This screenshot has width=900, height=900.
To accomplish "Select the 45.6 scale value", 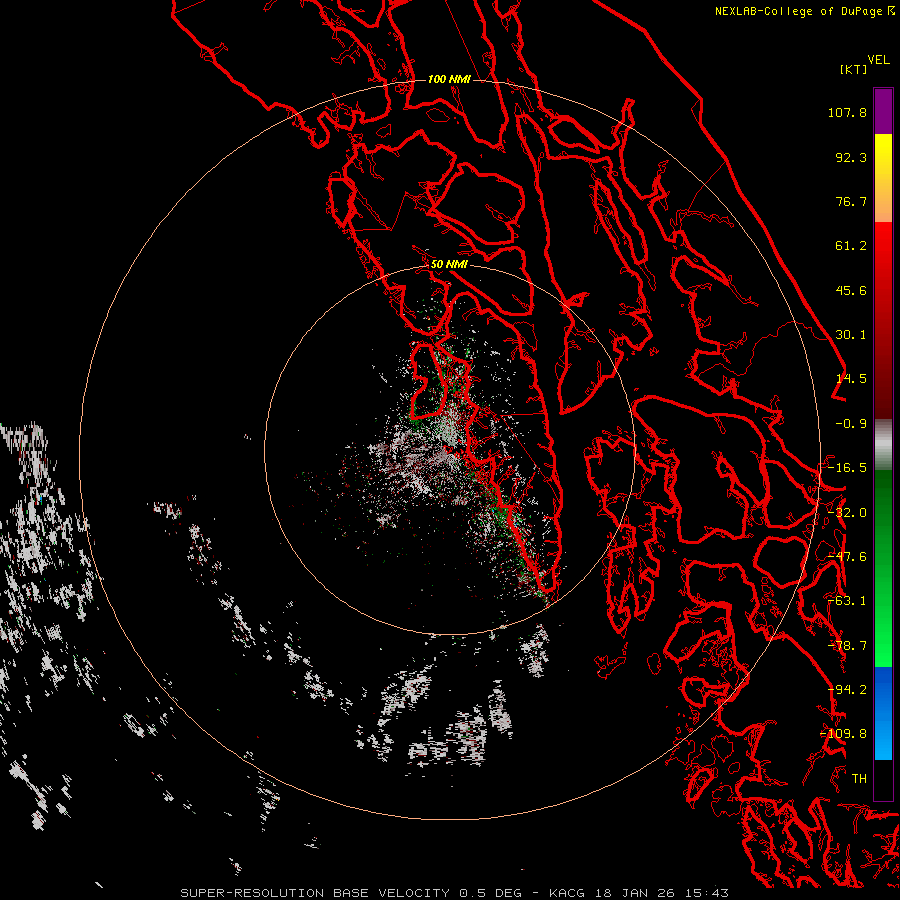I will pos(851,290).
